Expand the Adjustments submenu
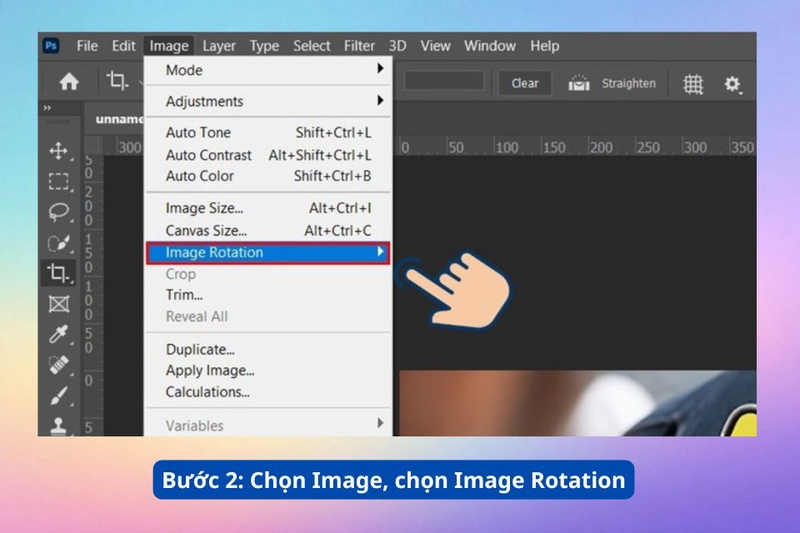This screenshot has width=800, height=533. [268, 101]
